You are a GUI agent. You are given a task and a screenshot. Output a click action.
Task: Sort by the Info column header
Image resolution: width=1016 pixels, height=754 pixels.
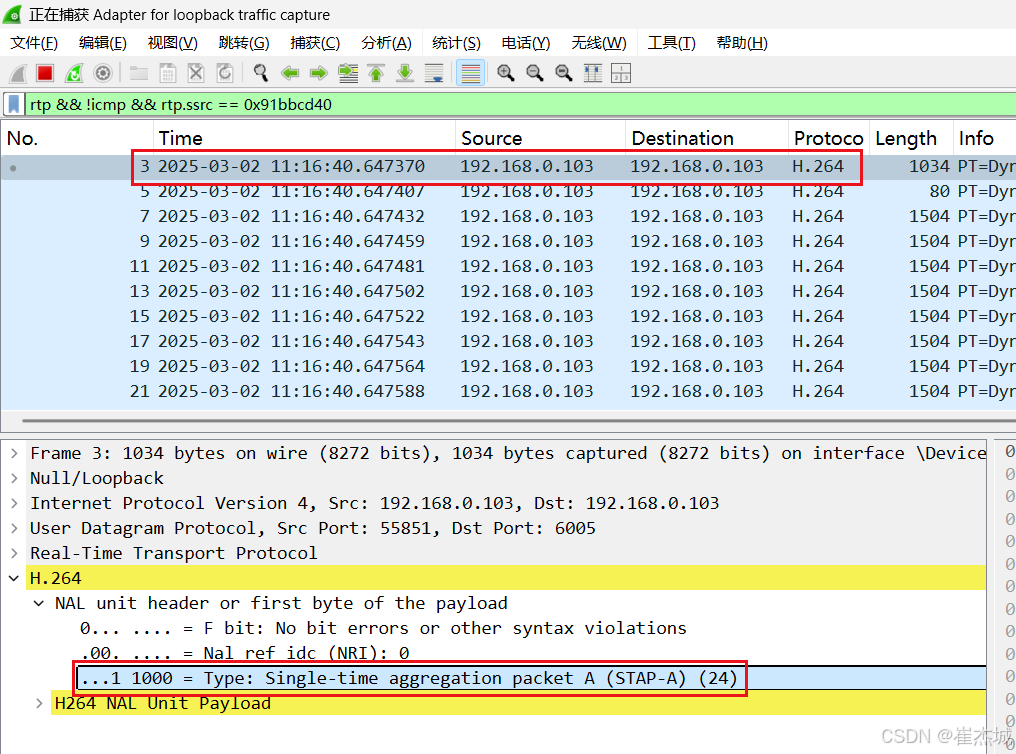(984, 138)
